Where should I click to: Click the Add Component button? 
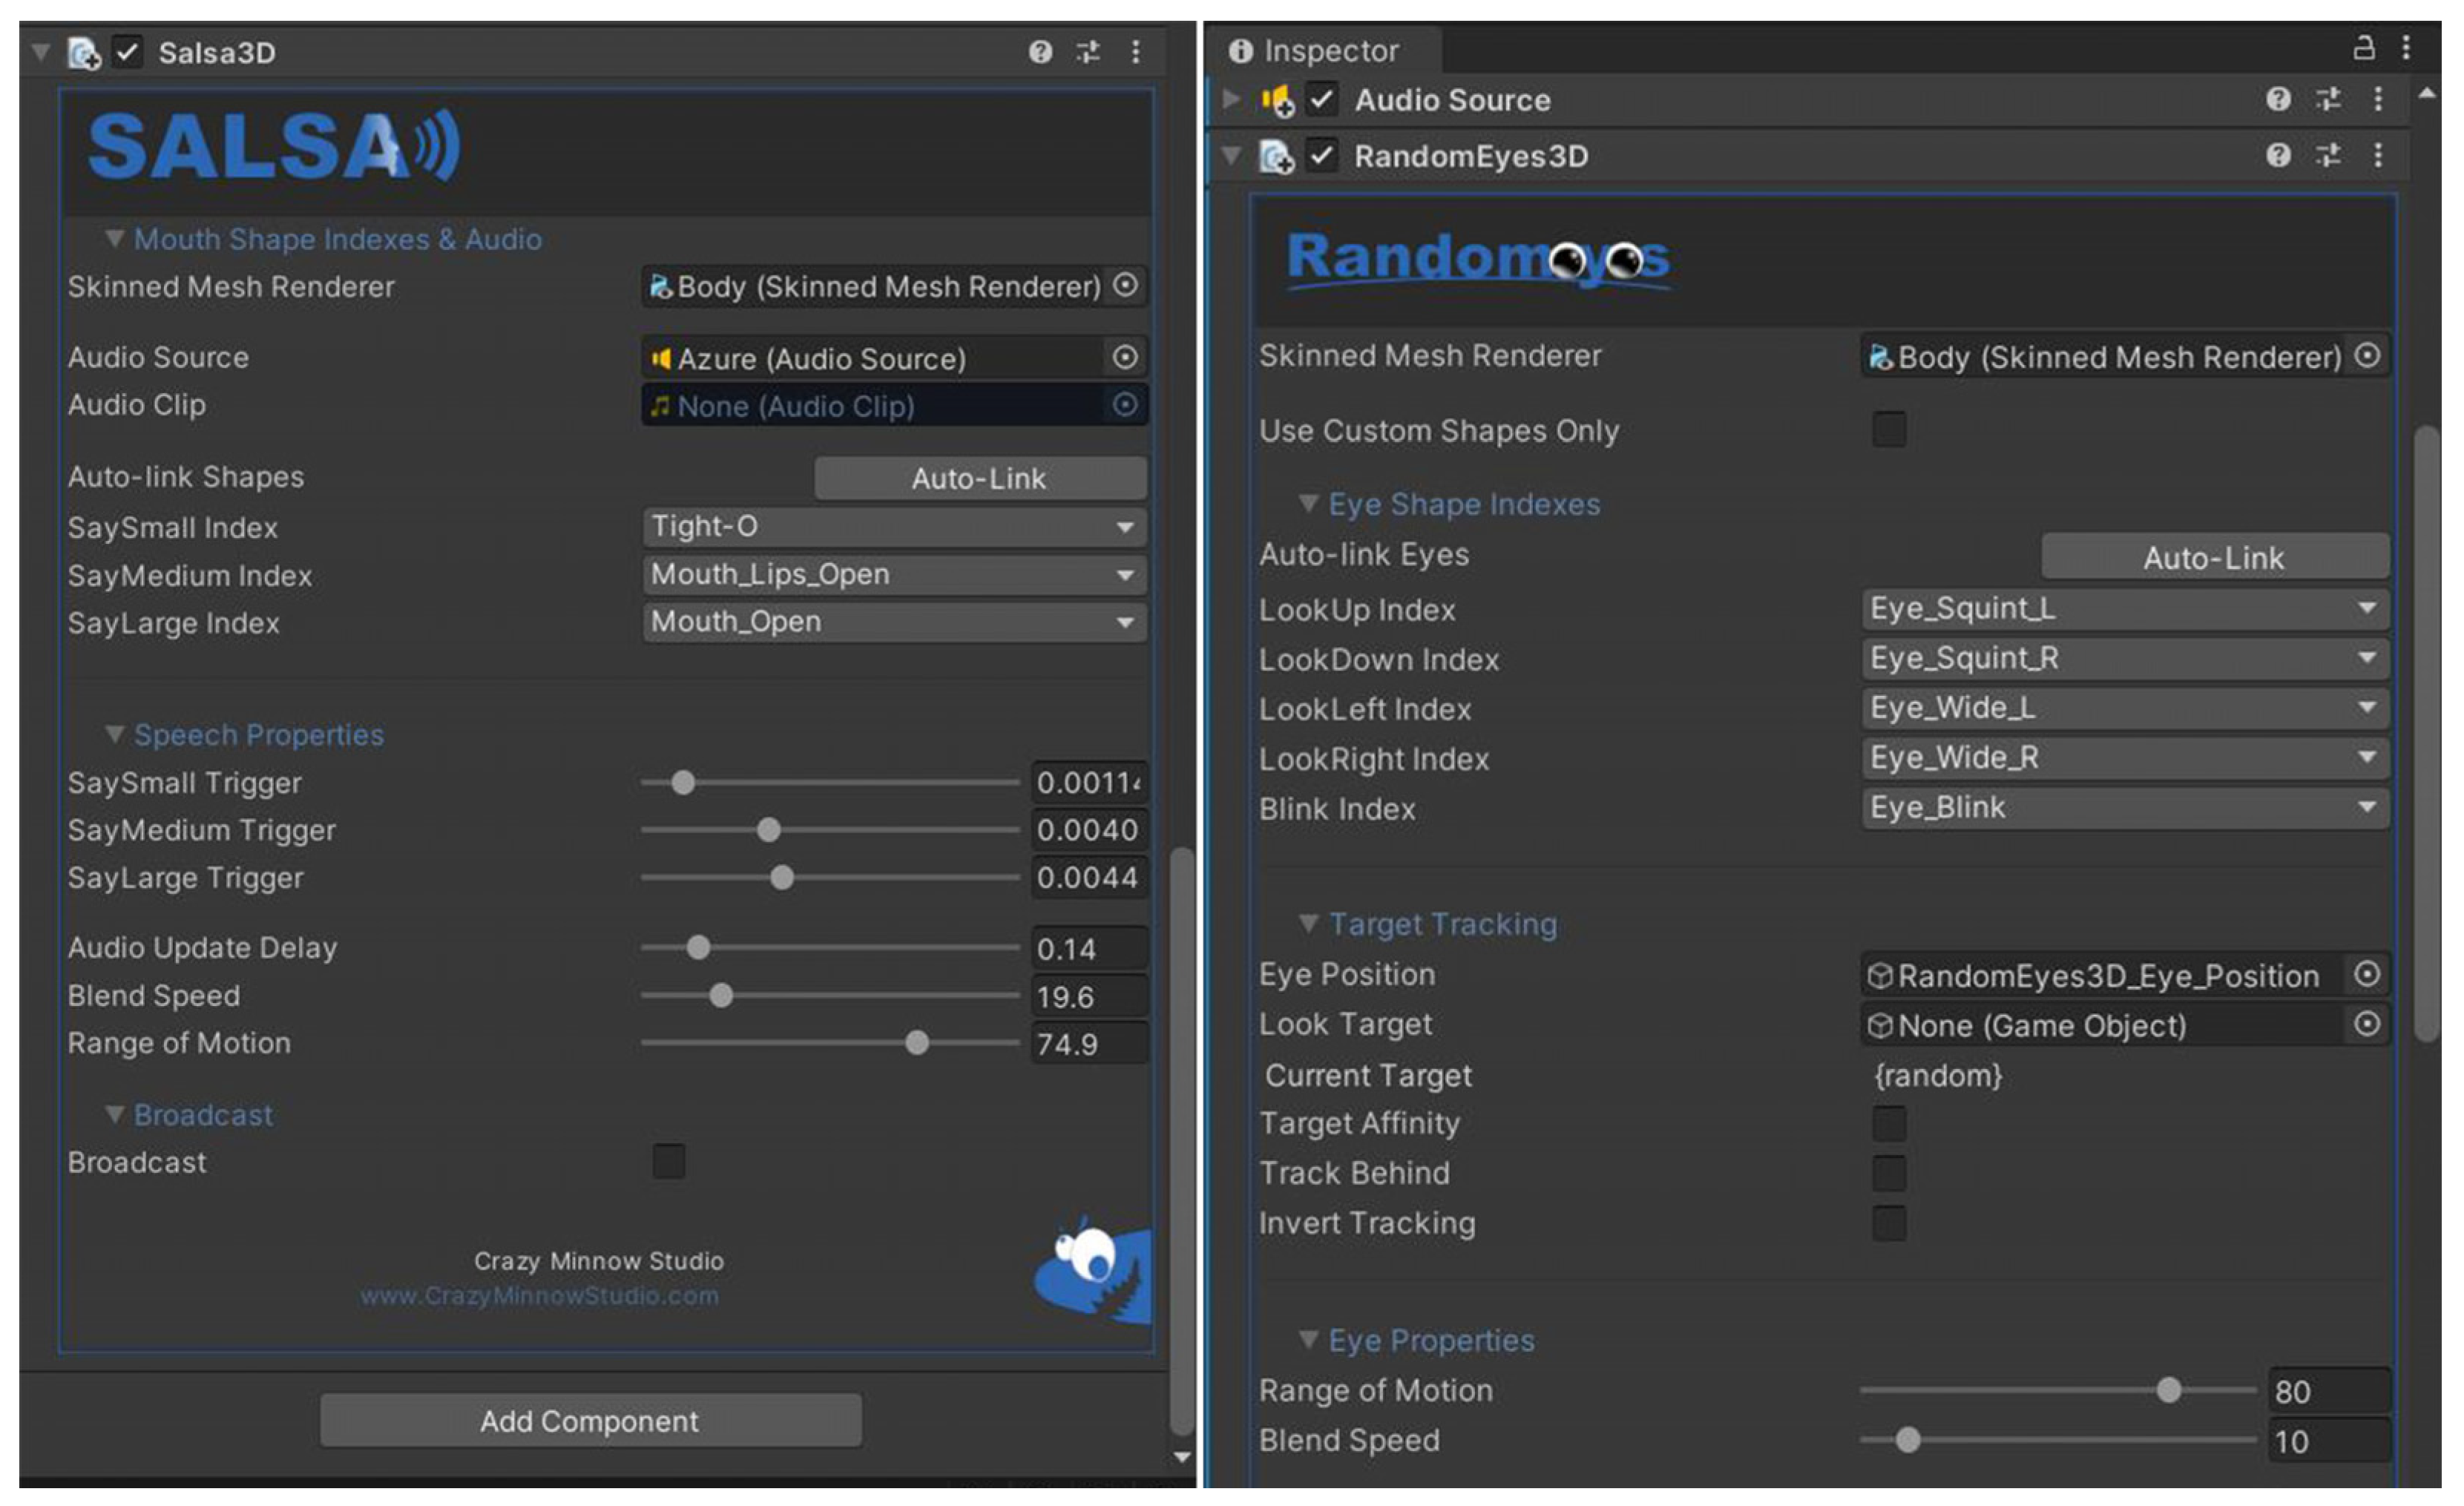pyautogui.click(x=590, y=1420)
